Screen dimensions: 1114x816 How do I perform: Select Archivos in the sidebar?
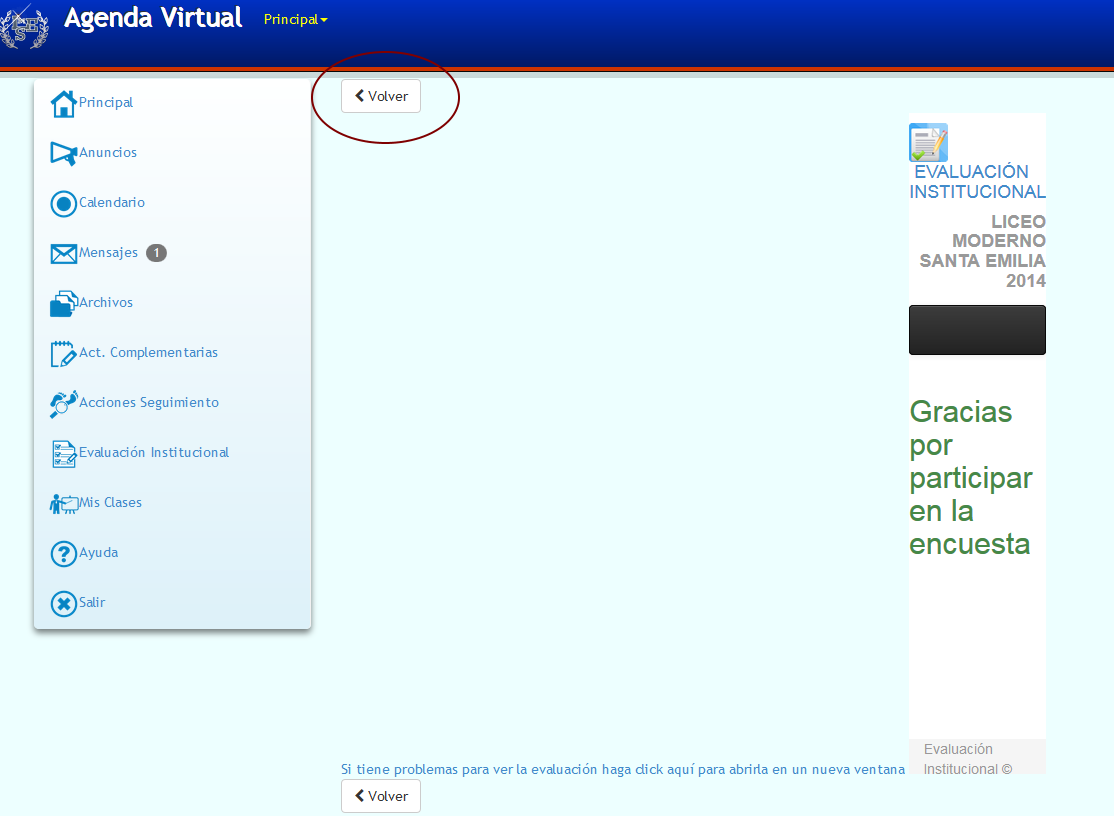[106, 302]
